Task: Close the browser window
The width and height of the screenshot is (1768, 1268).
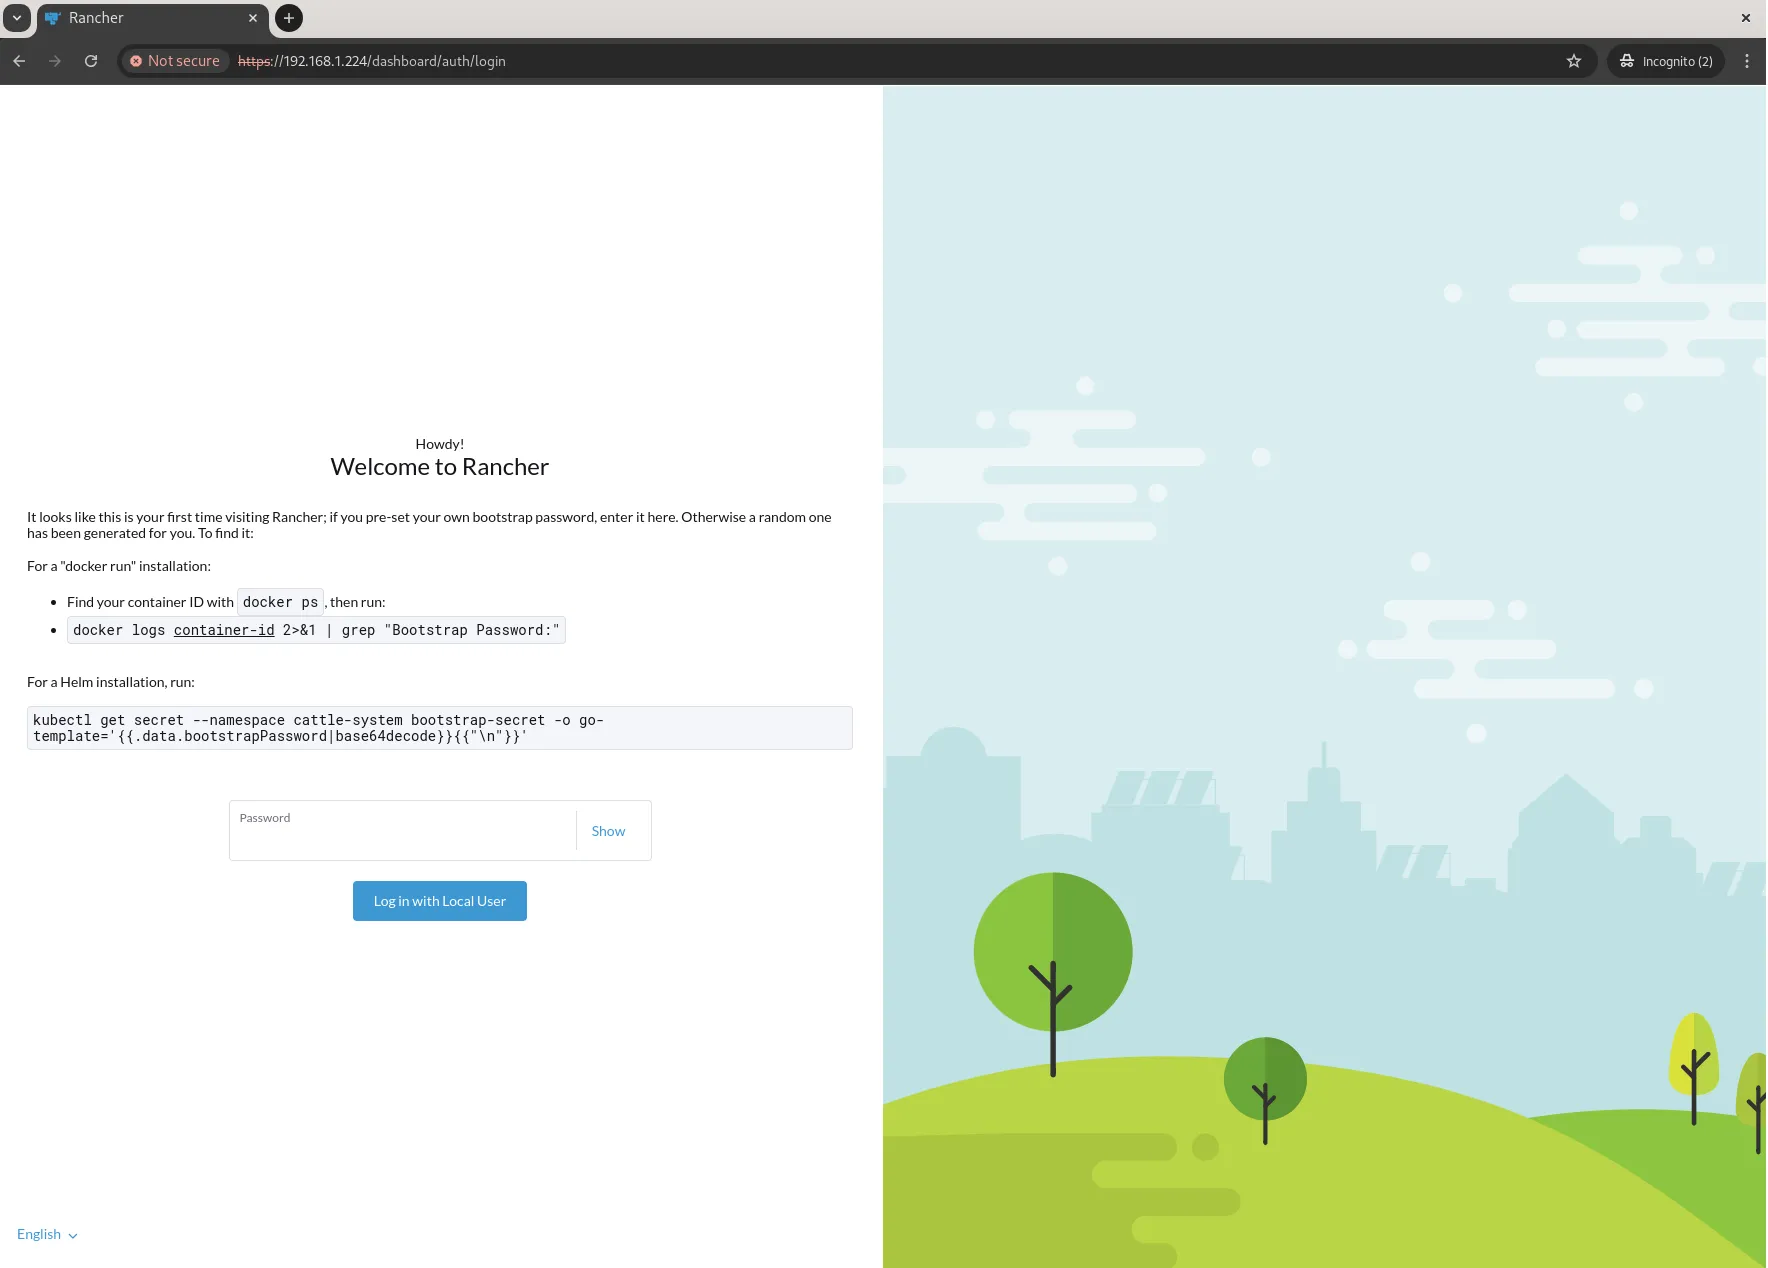Action: coord(1746,18)
